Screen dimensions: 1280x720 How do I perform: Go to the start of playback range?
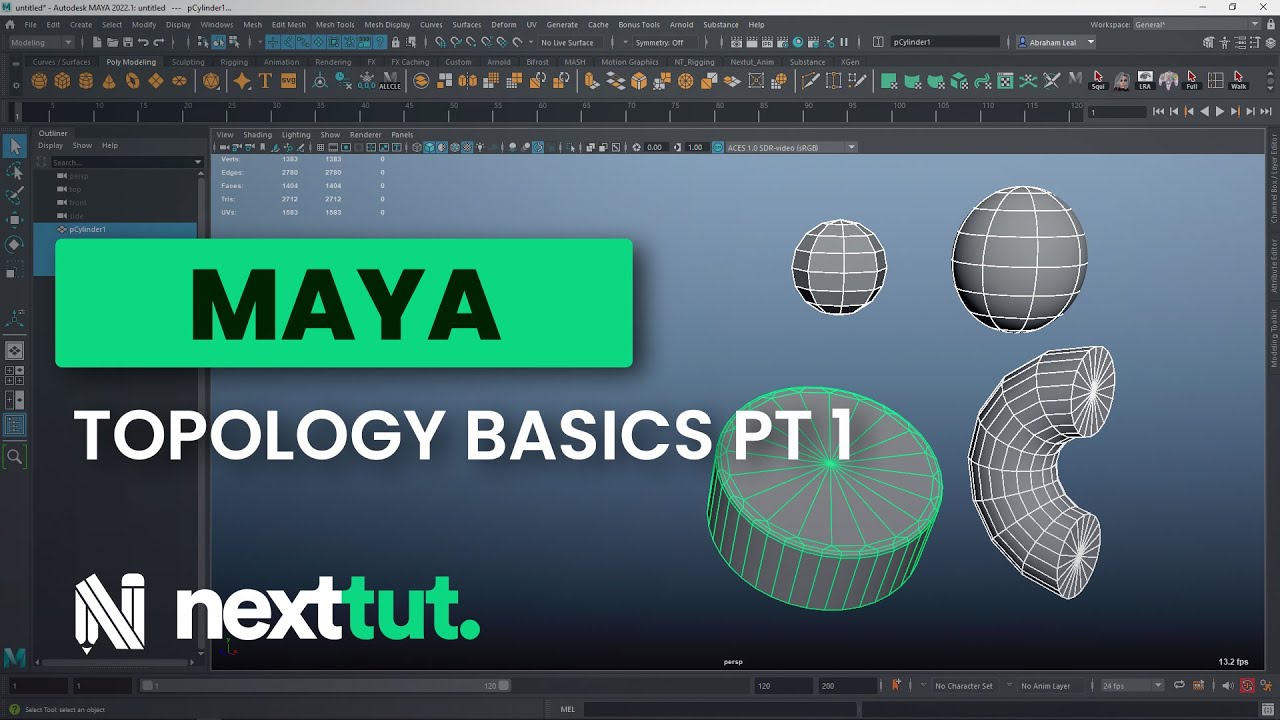pos(1158,112)
